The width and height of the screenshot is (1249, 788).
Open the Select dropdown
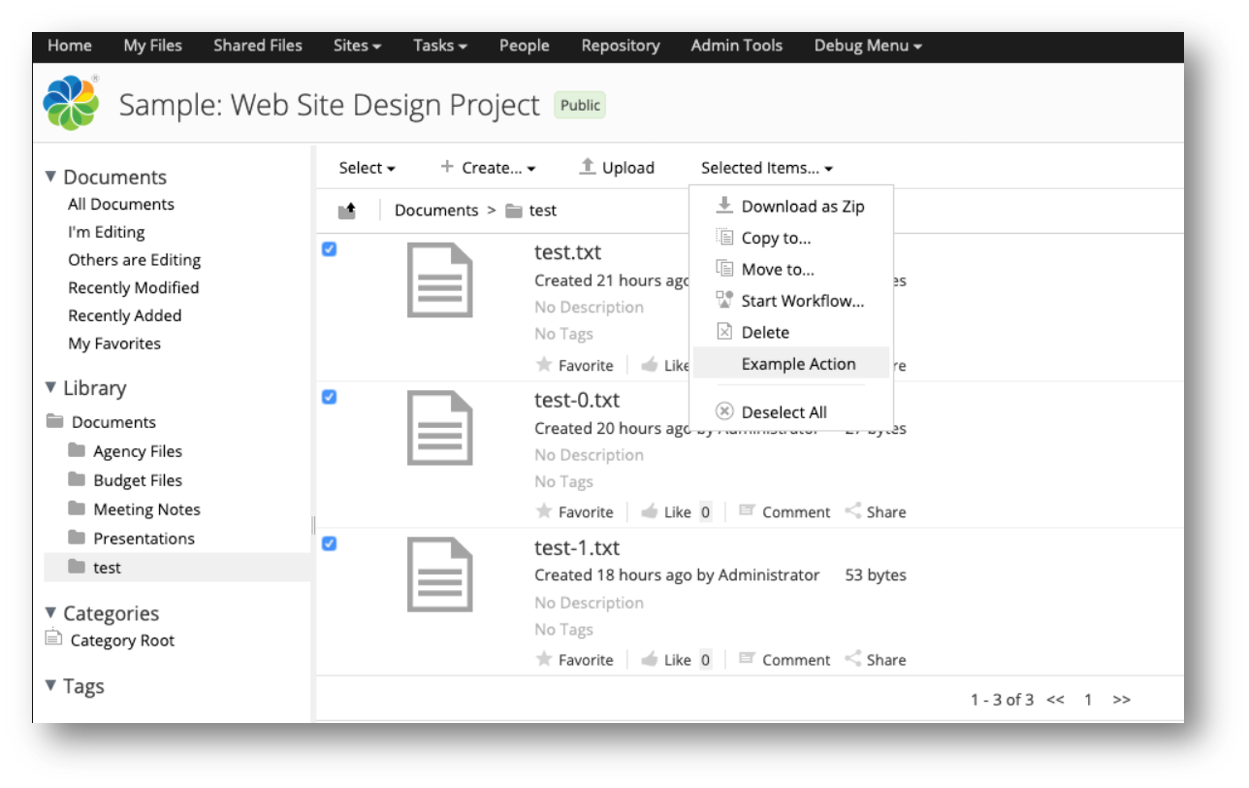[x=367, y=168]
